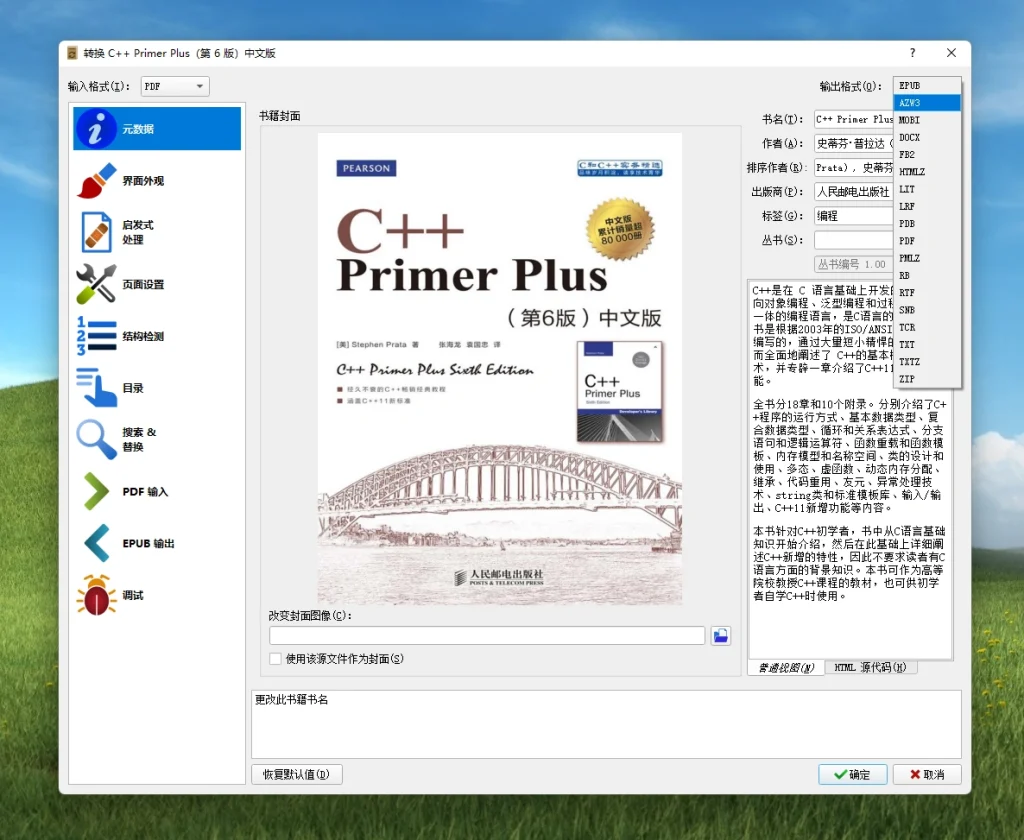The image size is (1024, 840).
Task: Open the 界面外观 paintbrush section
Action: tap(96, 180)
